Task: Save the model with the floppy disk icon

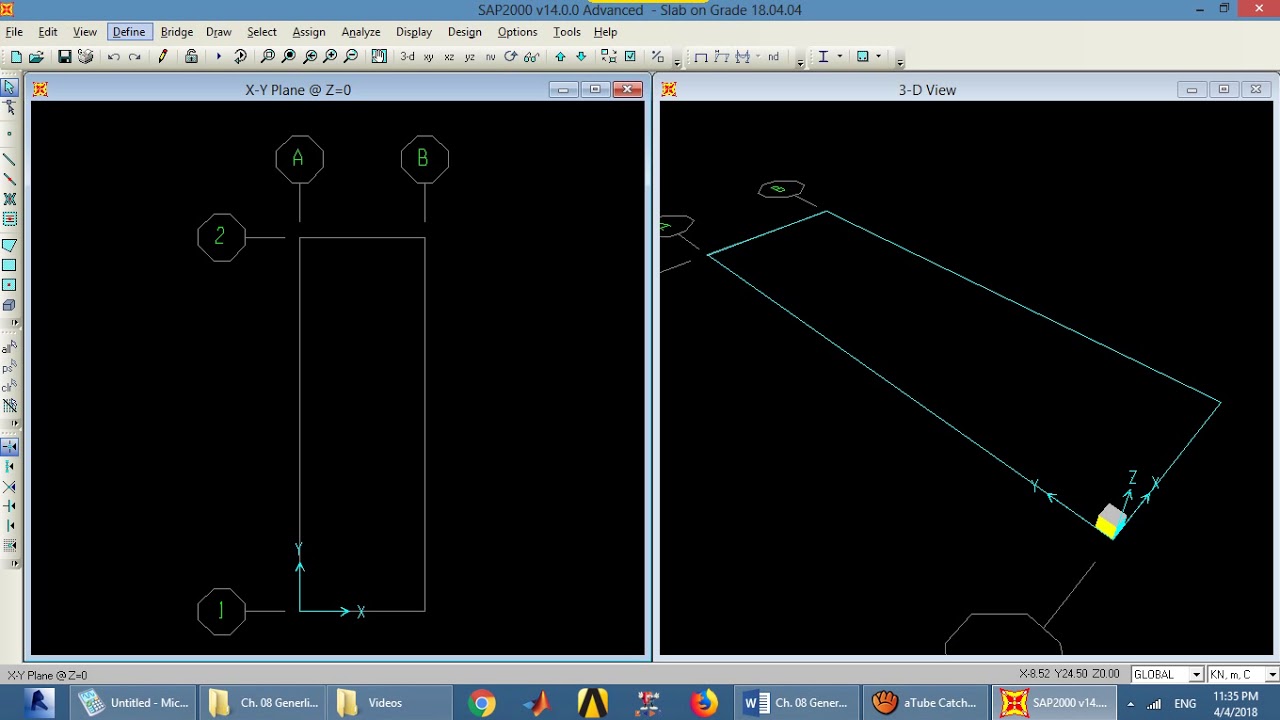Action: click(64, 57)
